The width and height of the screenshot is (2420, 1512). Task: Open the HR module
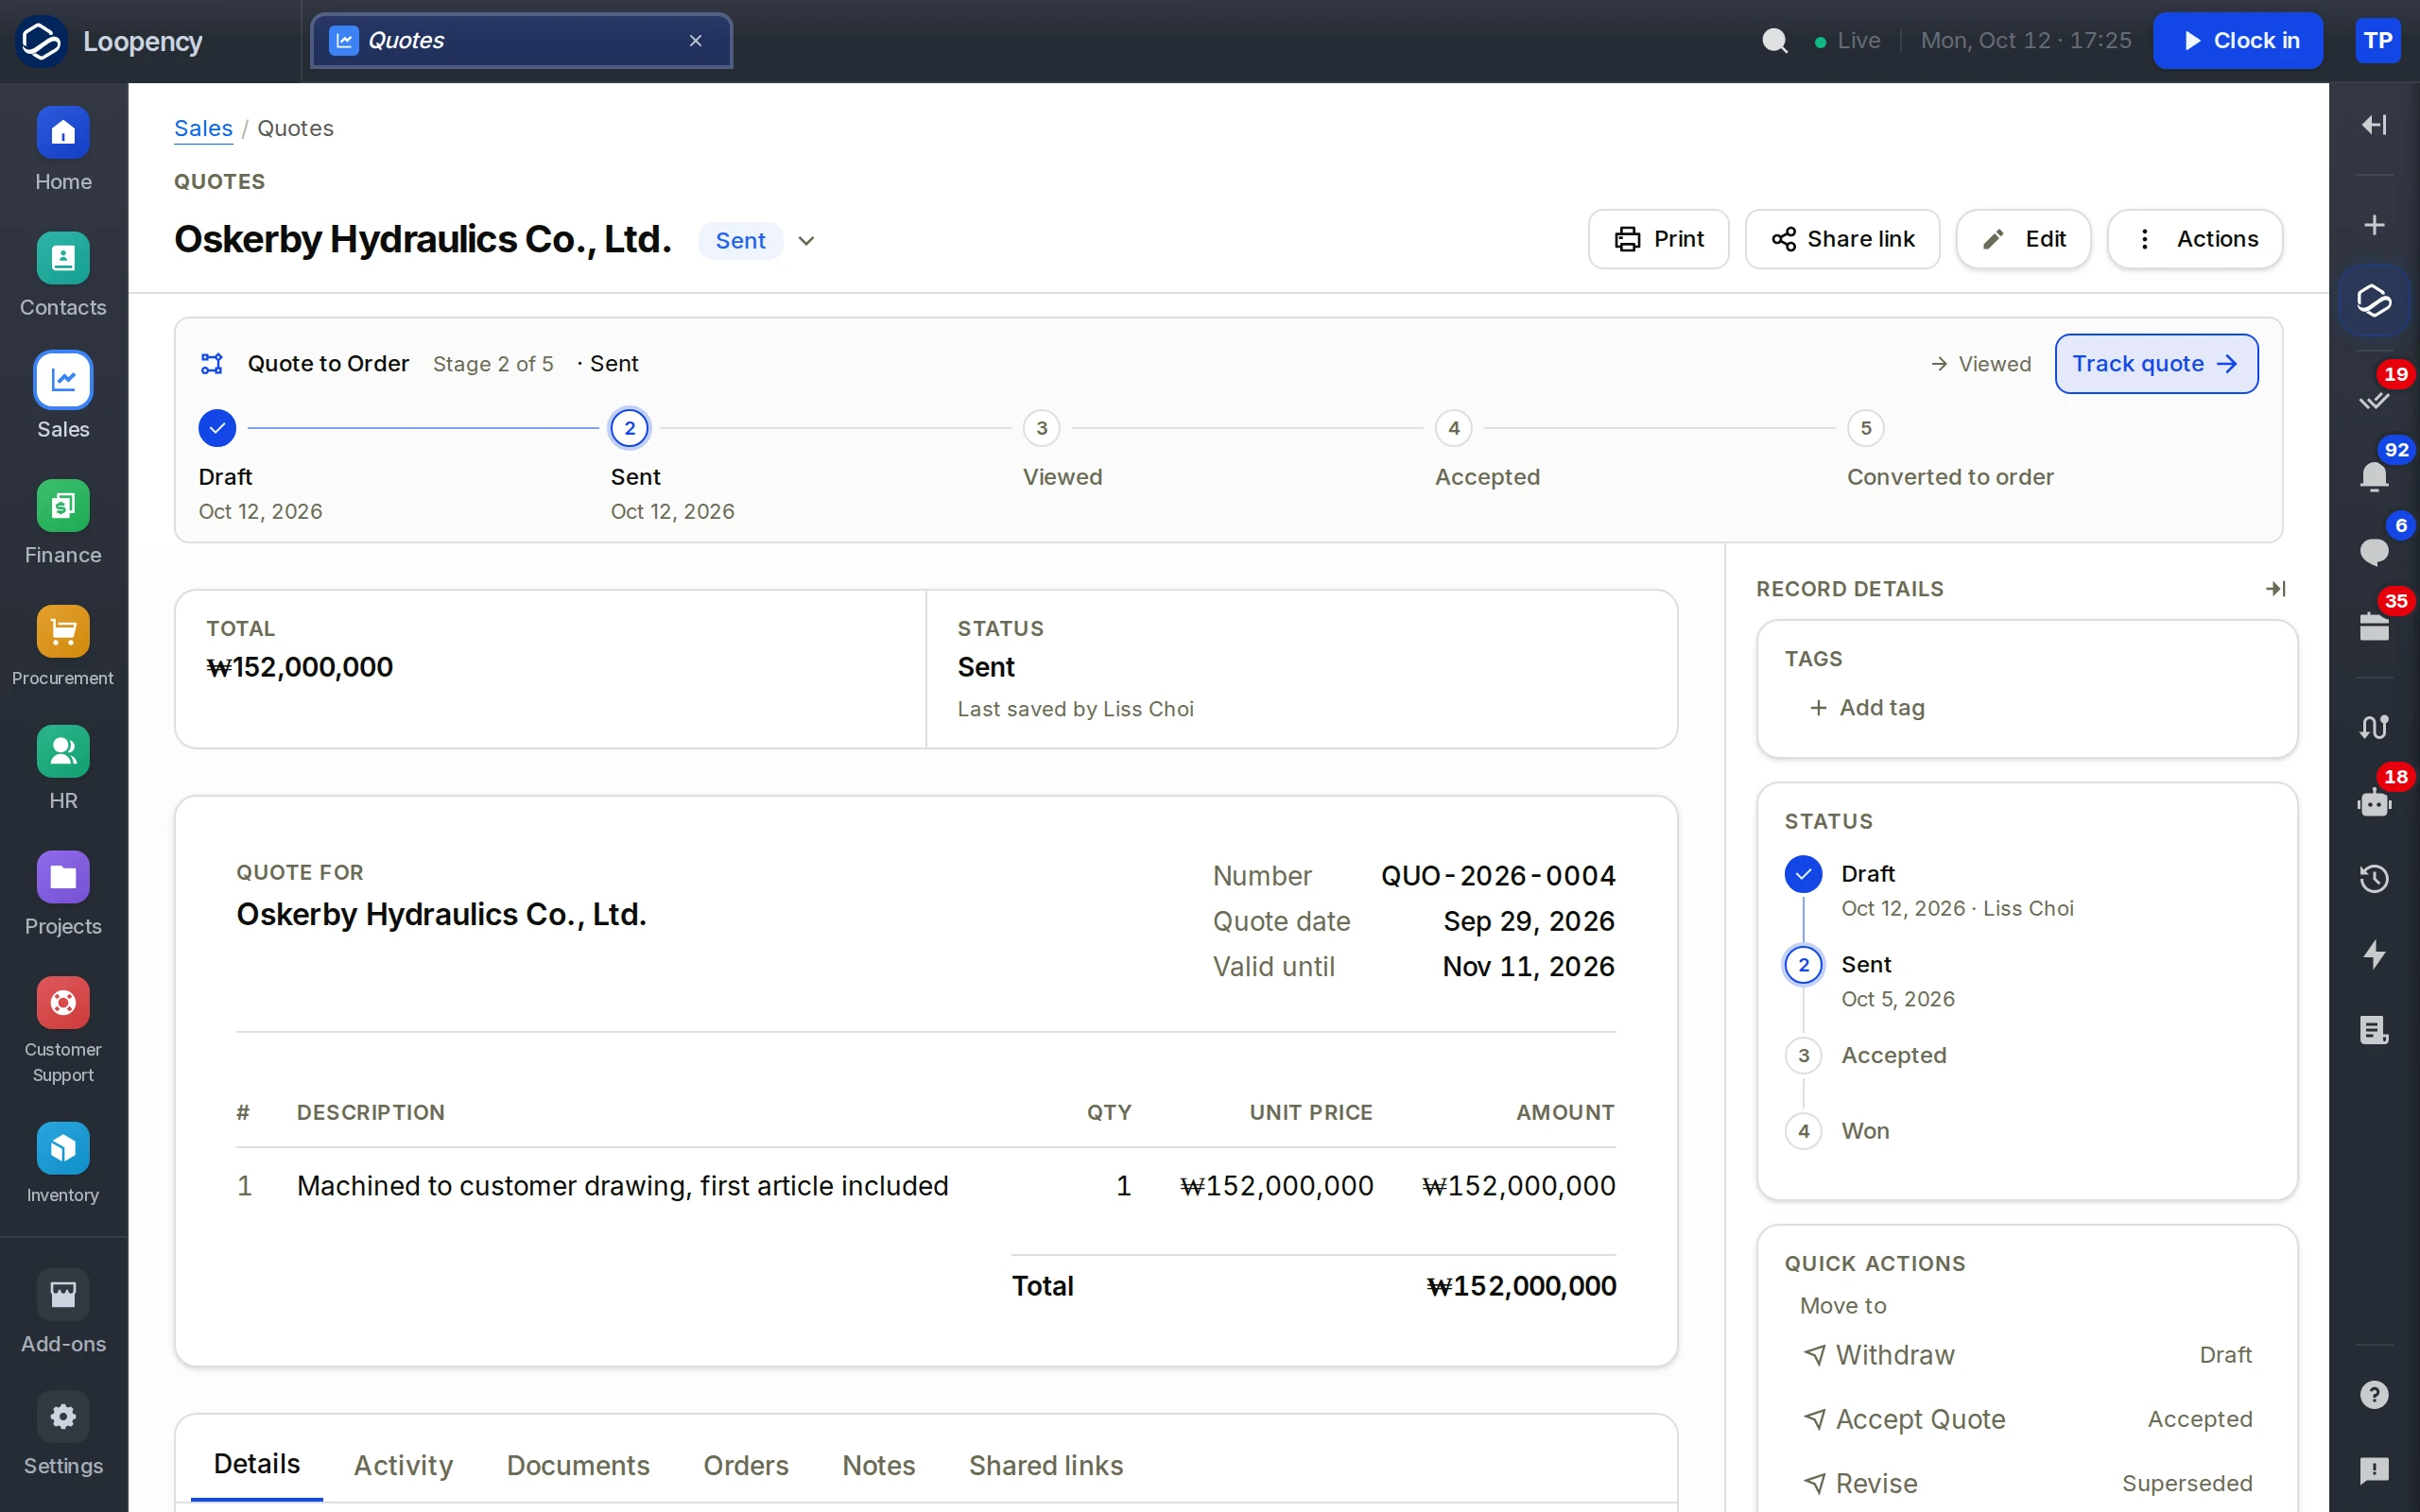(63, 769)
